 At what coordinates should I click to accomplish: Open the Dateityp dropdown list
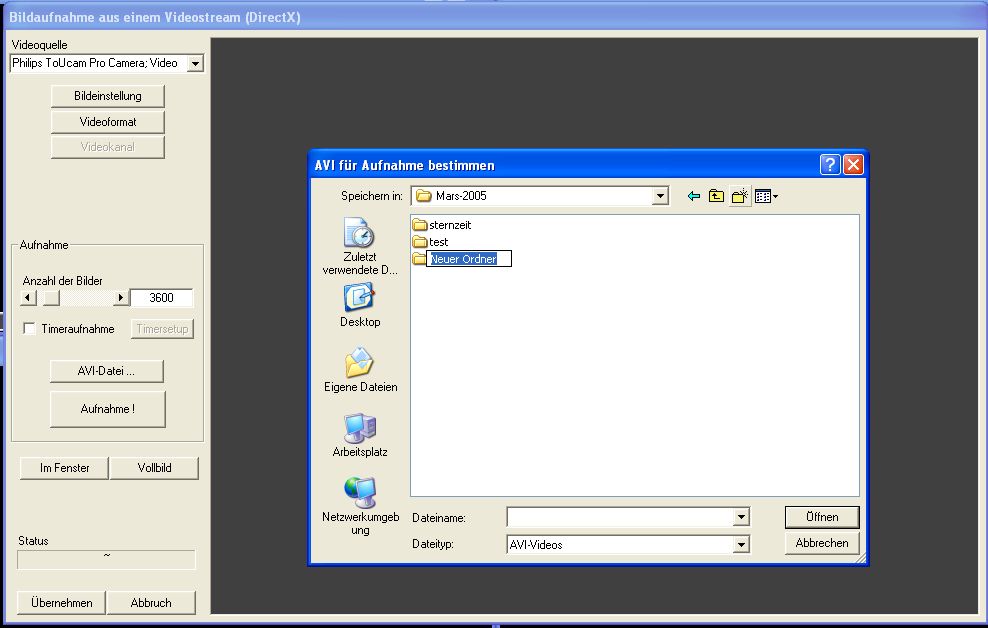740,545
